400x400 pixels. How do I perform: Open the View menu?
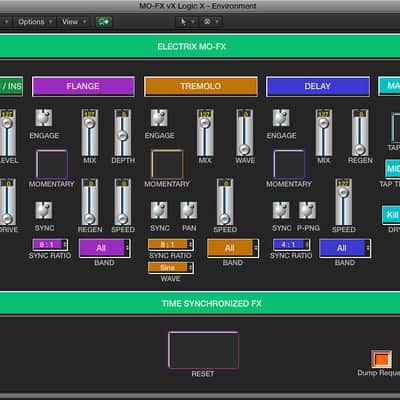pos(74,22)
